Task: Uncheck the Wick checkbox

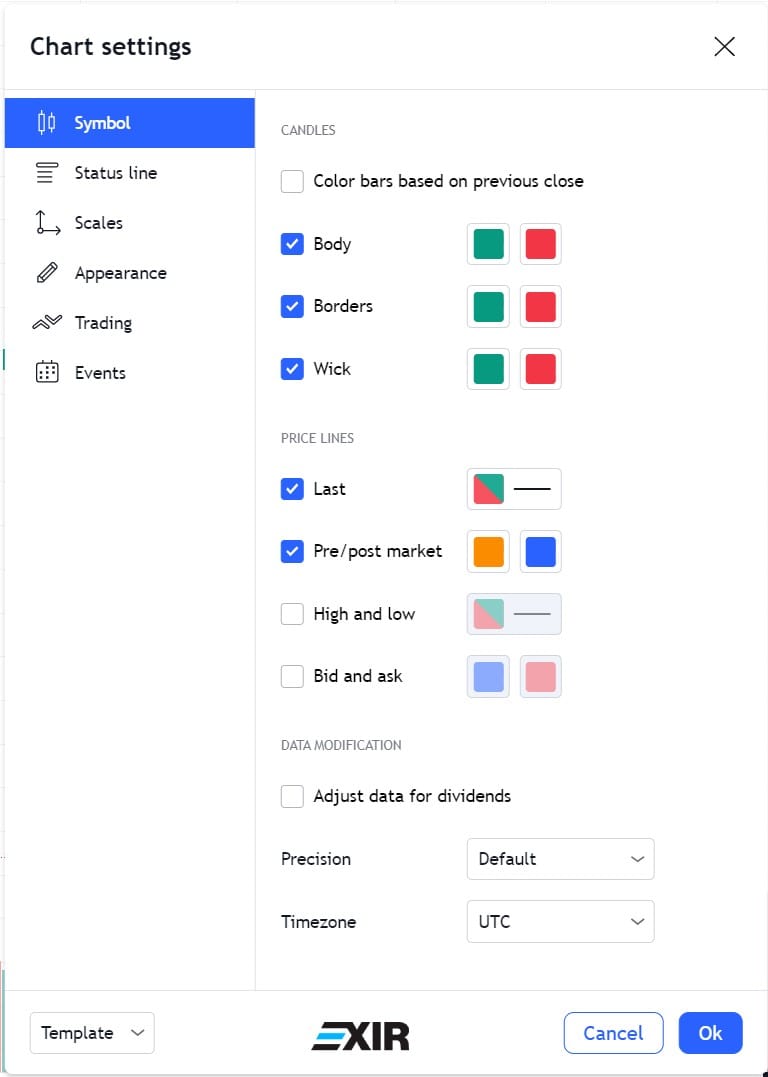Action: point(292,369)
